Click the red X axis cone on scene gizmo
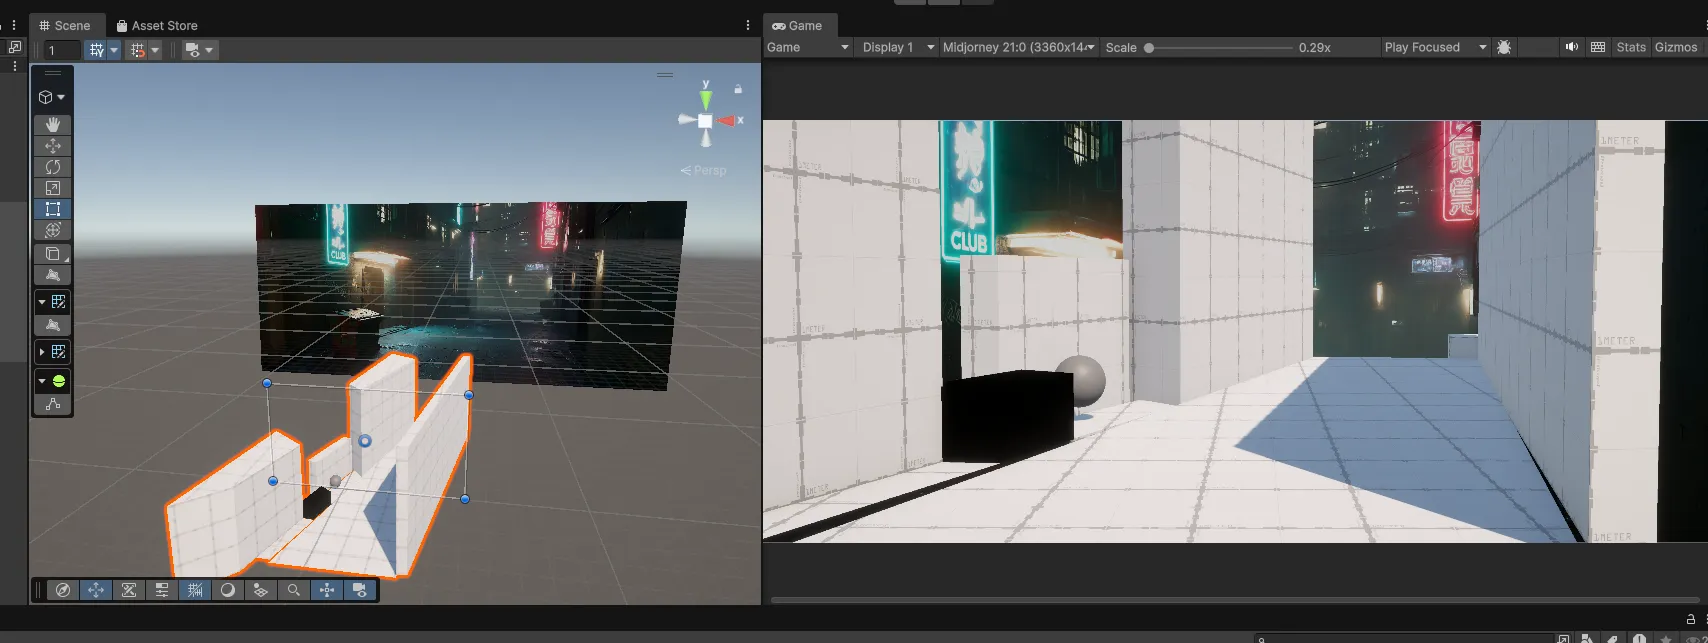Image resolution: width=1708 pixels, height=643 pixels. pyautogui.click(x=727, y=120)
